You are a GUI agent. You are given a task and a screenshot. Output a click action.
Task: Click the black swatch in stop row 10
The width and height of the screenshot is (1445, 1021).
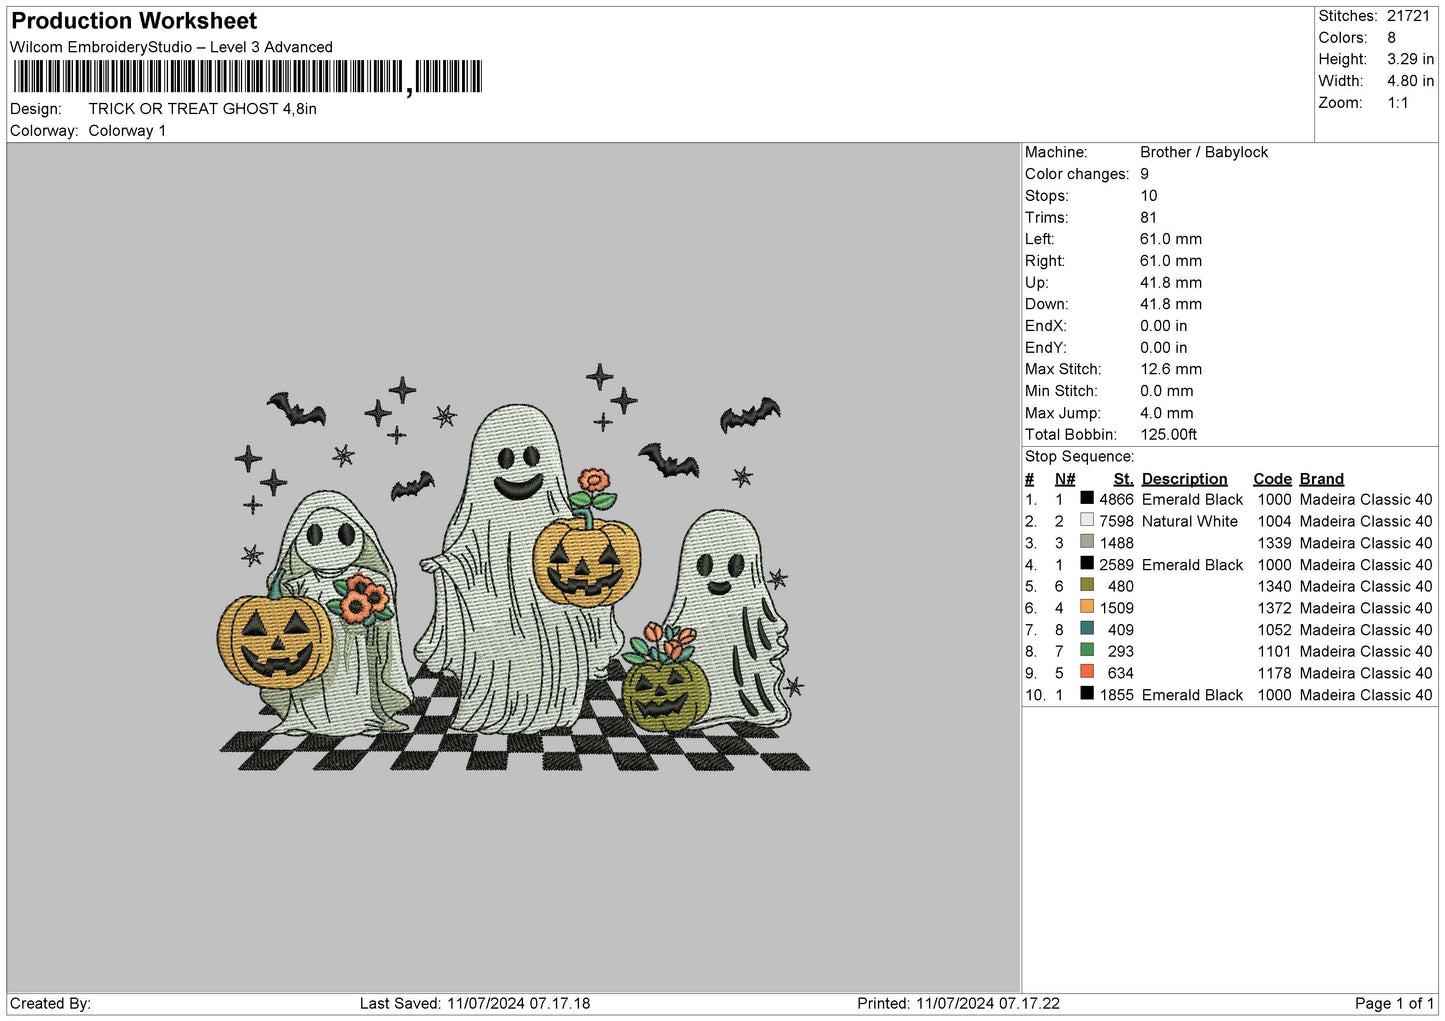(1087, 693)
